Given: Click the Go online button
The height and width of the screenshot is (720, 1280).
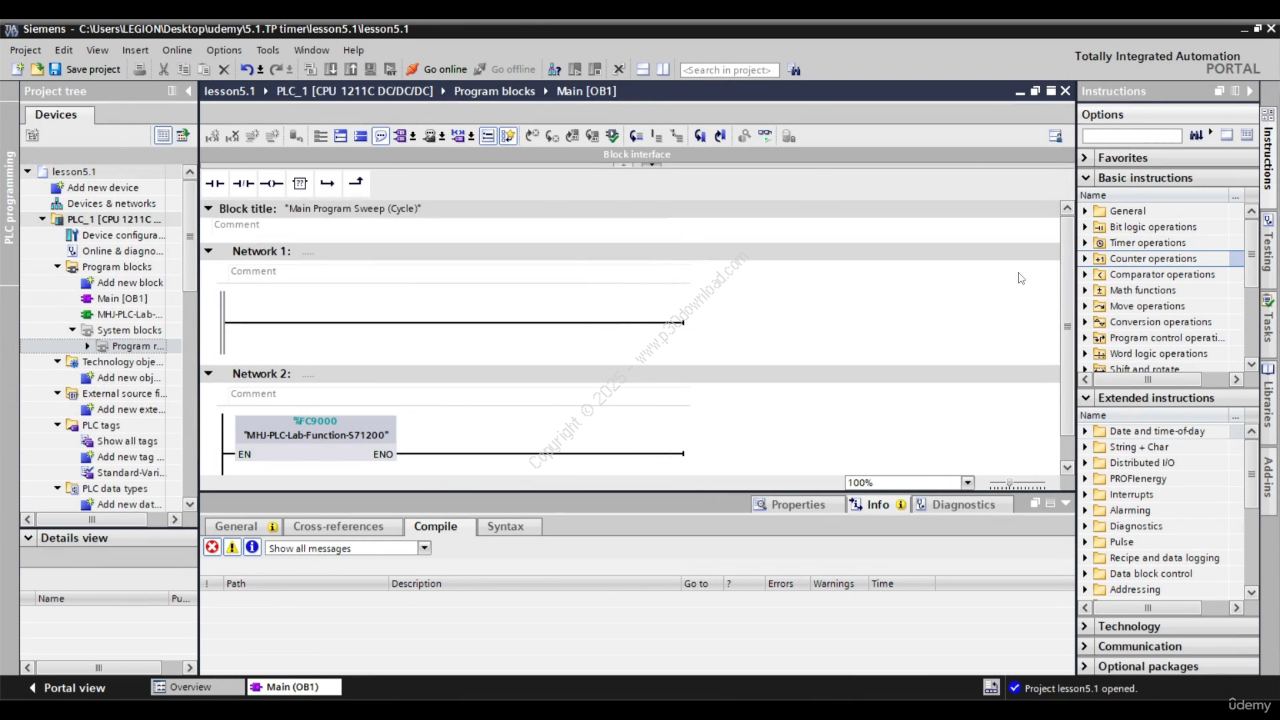Looking at the screenshot, I should point(436,69).
